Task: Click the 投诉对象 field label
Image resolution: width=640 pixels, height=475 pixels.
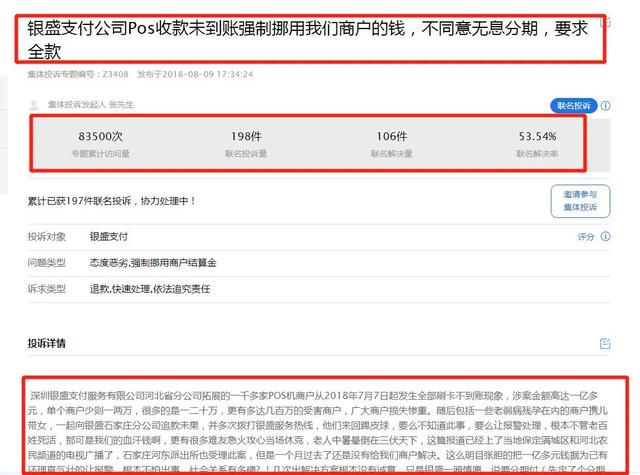Action: pos(47,237)
